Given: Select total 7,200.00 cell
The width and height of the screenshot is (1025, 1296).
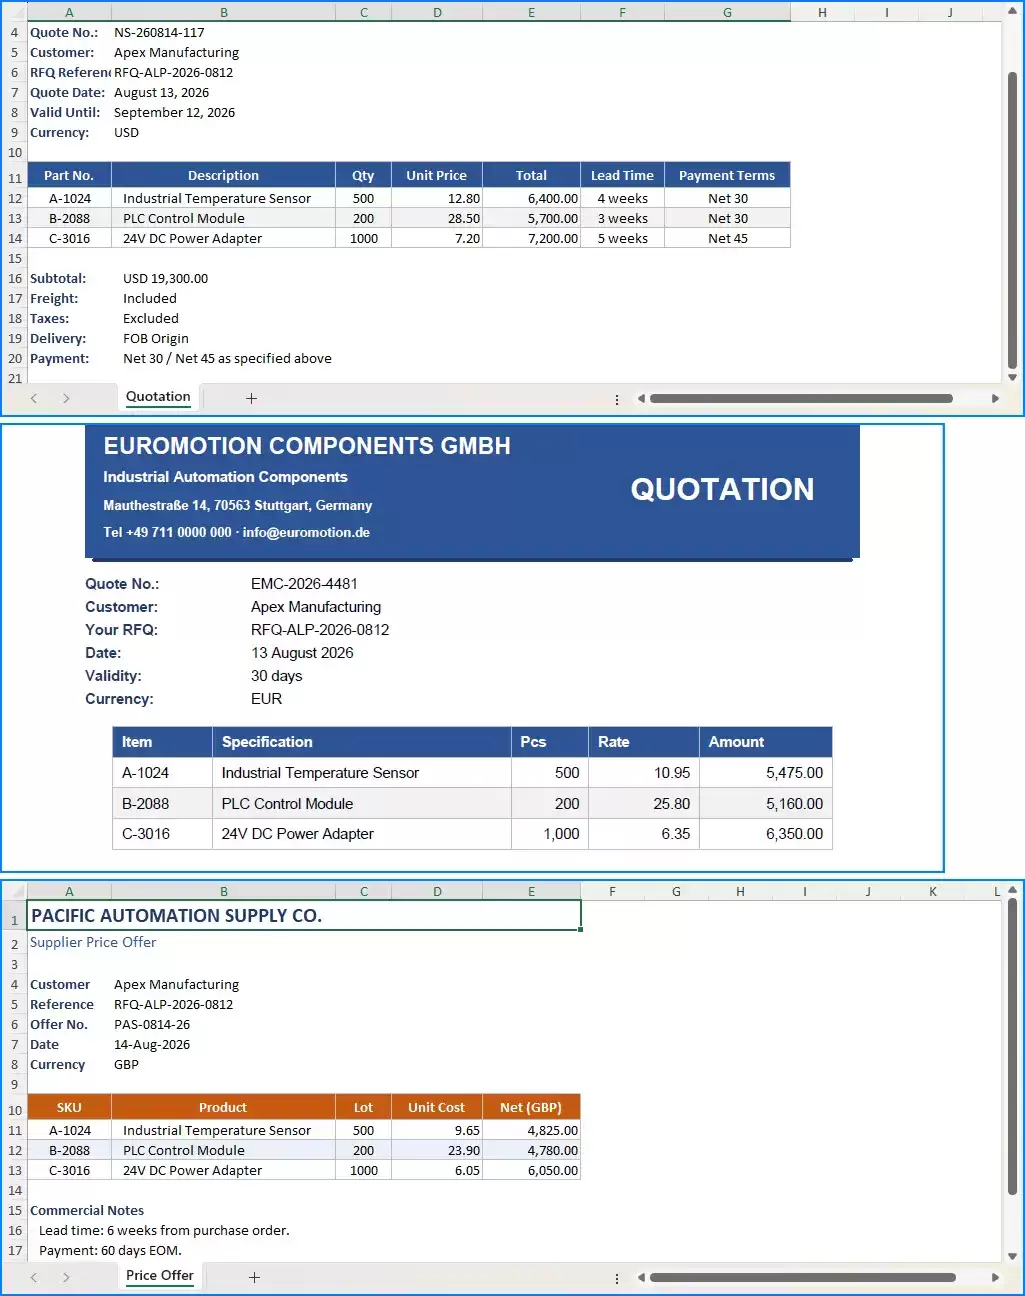Looking at the screenshot, I should (531, 239).
